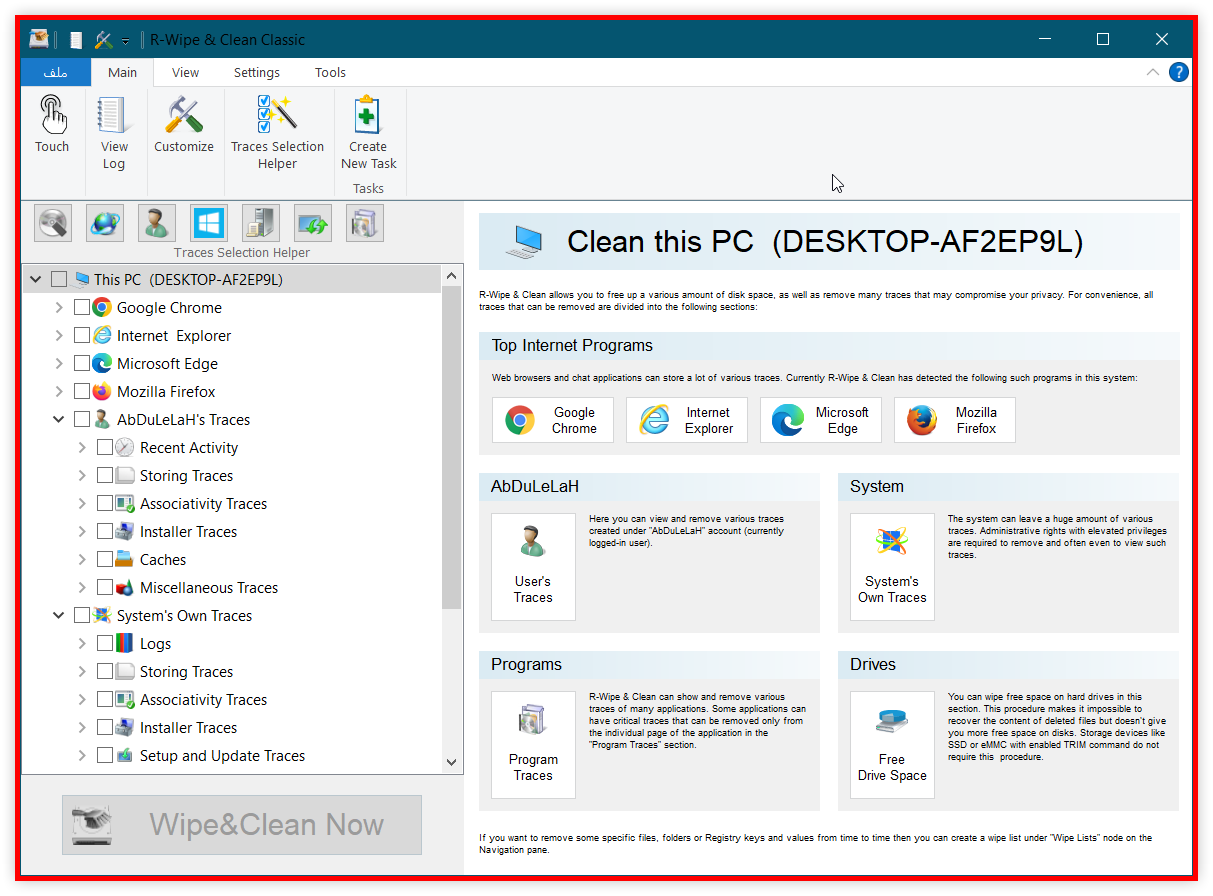Image resolution: width=1213 pixels, height=896 pixels.
Task: Switch to the Settings ribbon tab
Action: point(257,72)
